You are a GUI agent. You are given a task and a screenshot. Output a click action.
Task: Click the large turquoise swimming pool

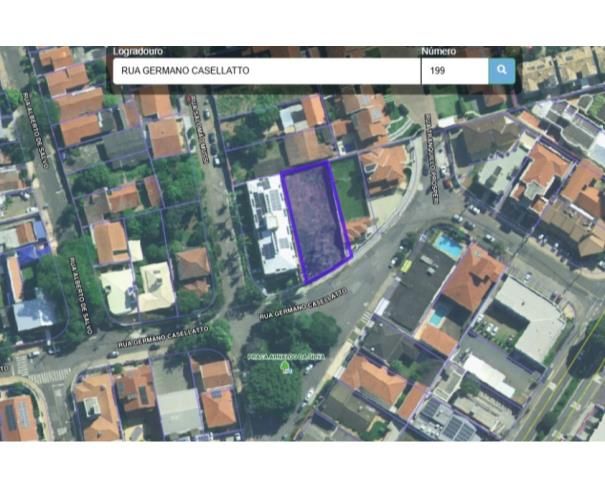pos(448,246)
